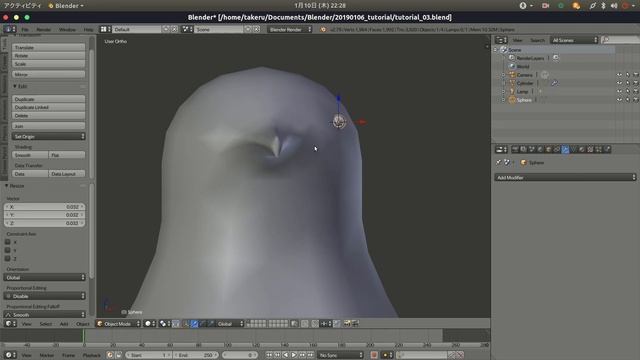Open the Texture properties tab
The image size is (640, 360).
[590, 149]
